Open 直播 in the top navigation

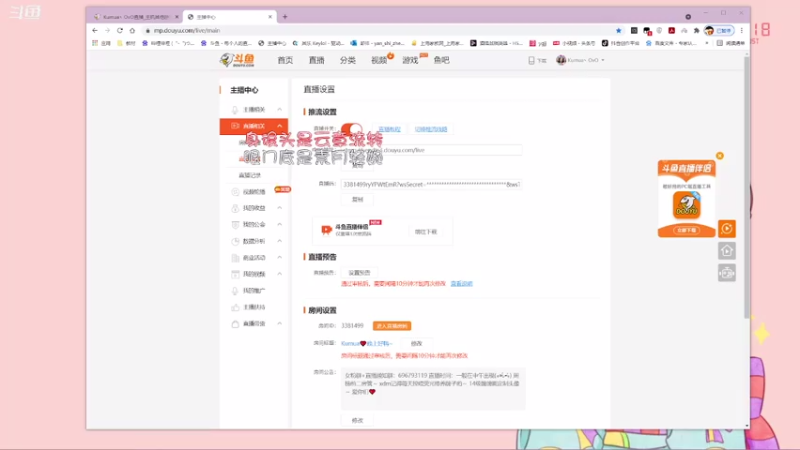tap(316, 60)
